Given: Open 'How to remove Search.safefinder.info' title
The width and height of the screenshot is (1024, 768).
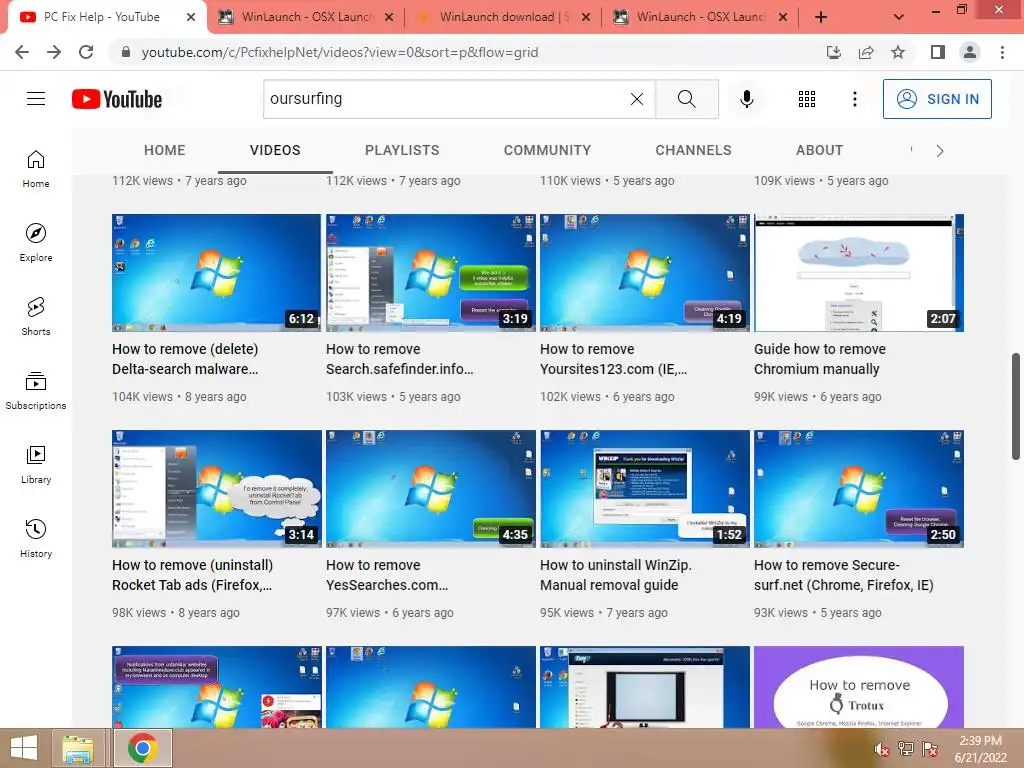Looking at the screenshot, I should pyautogui.click(x=400, y=359).
